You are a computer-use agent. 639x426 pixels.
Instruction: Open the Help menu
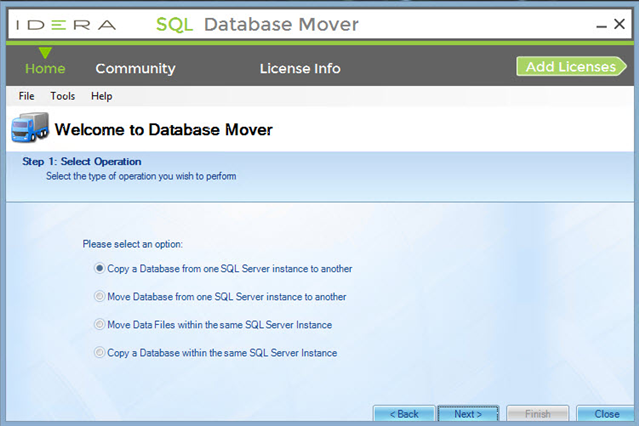point(101,96)
